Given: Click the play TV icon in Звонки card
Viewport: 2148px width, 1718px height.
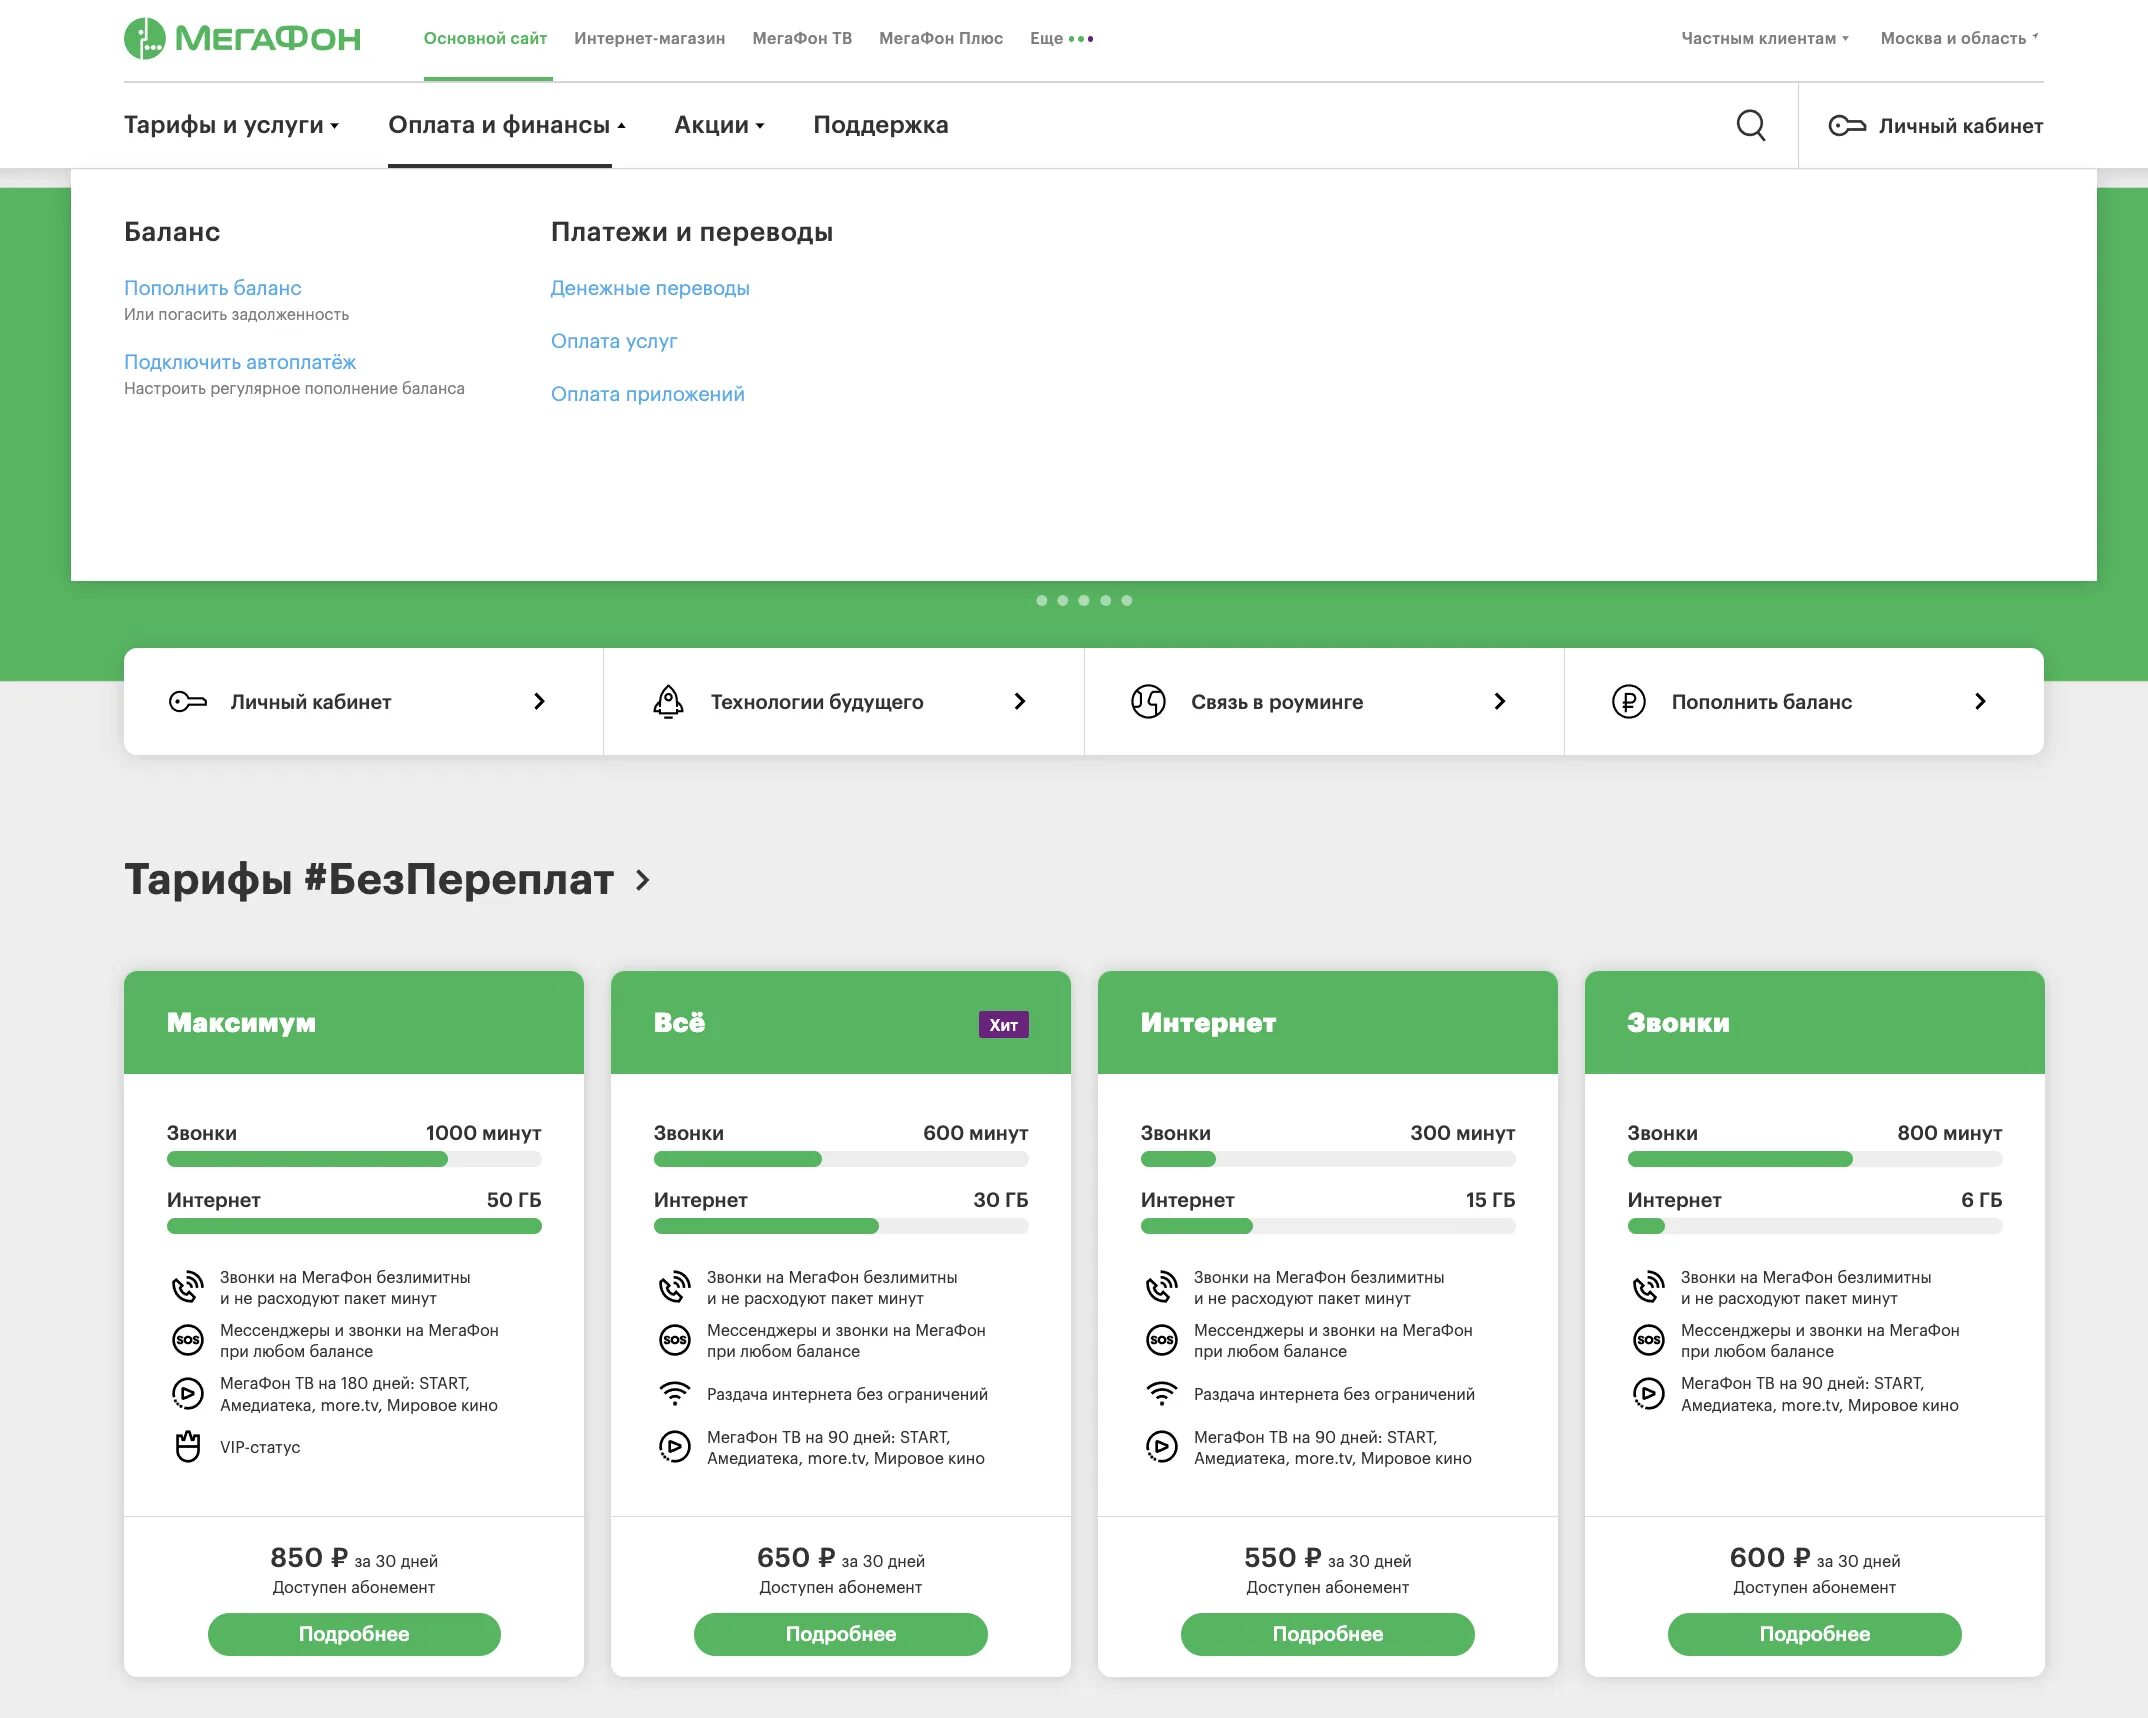Looking at the screenshot, I should [1648, 1393].
